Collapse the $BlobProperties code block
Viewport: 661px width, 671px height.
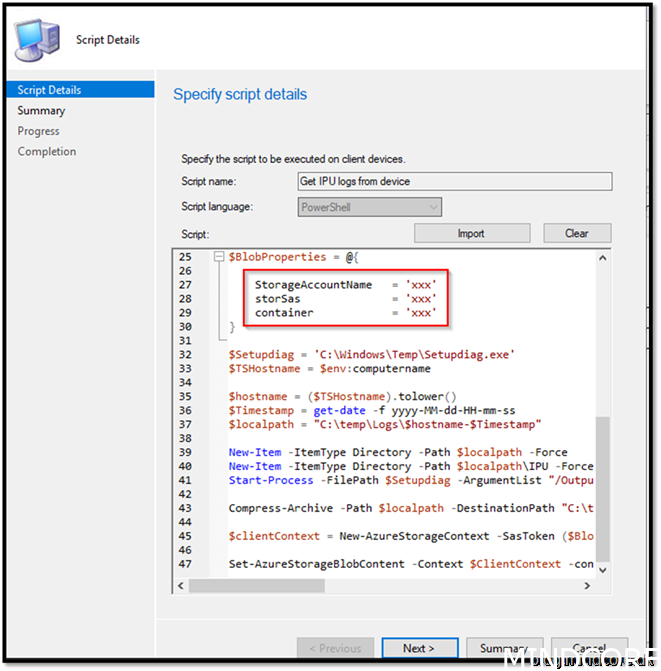(219, 257)
